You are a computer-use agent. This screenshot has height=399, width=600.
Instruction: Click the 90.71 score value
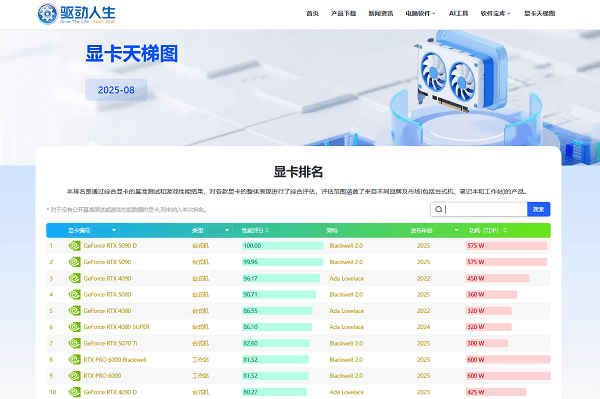click(250, 295)
